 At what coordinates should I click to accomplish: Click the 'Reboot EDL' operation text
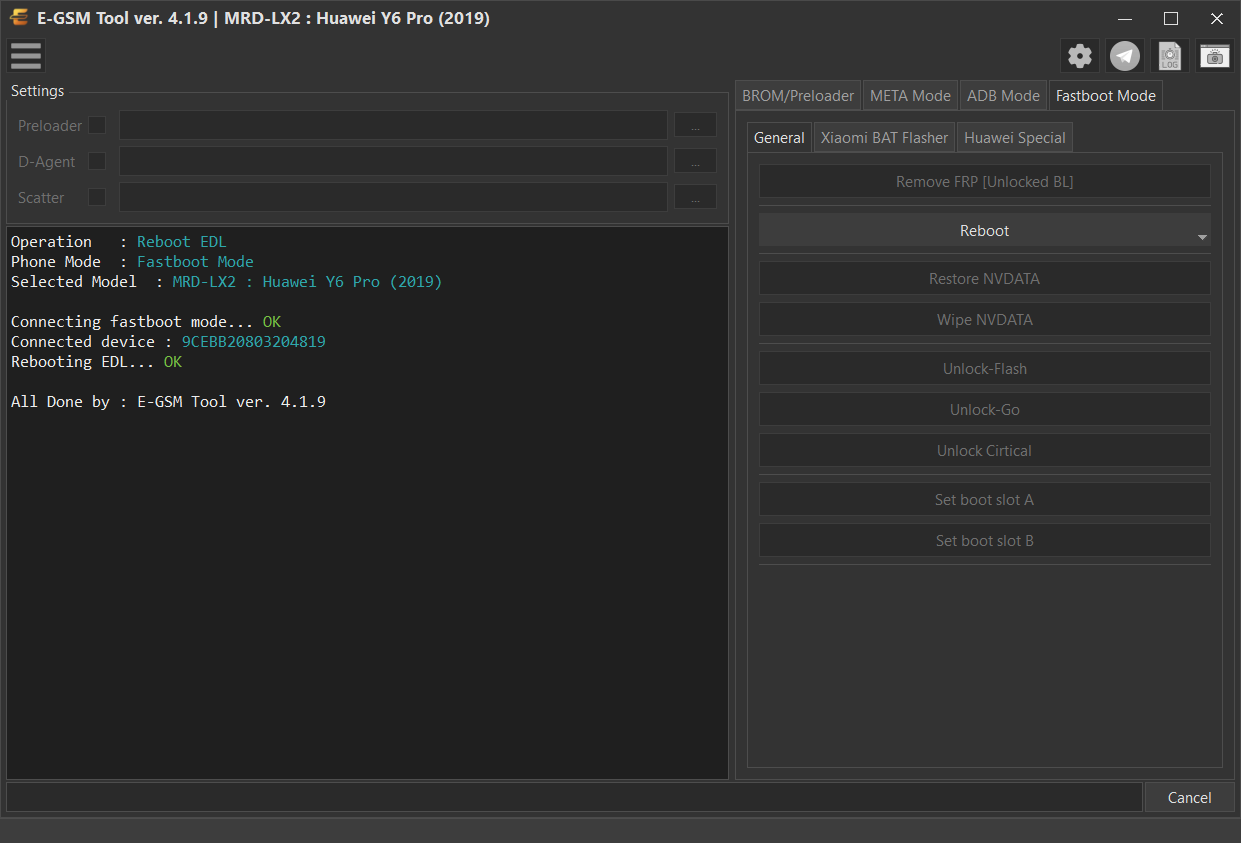[182, 242]
